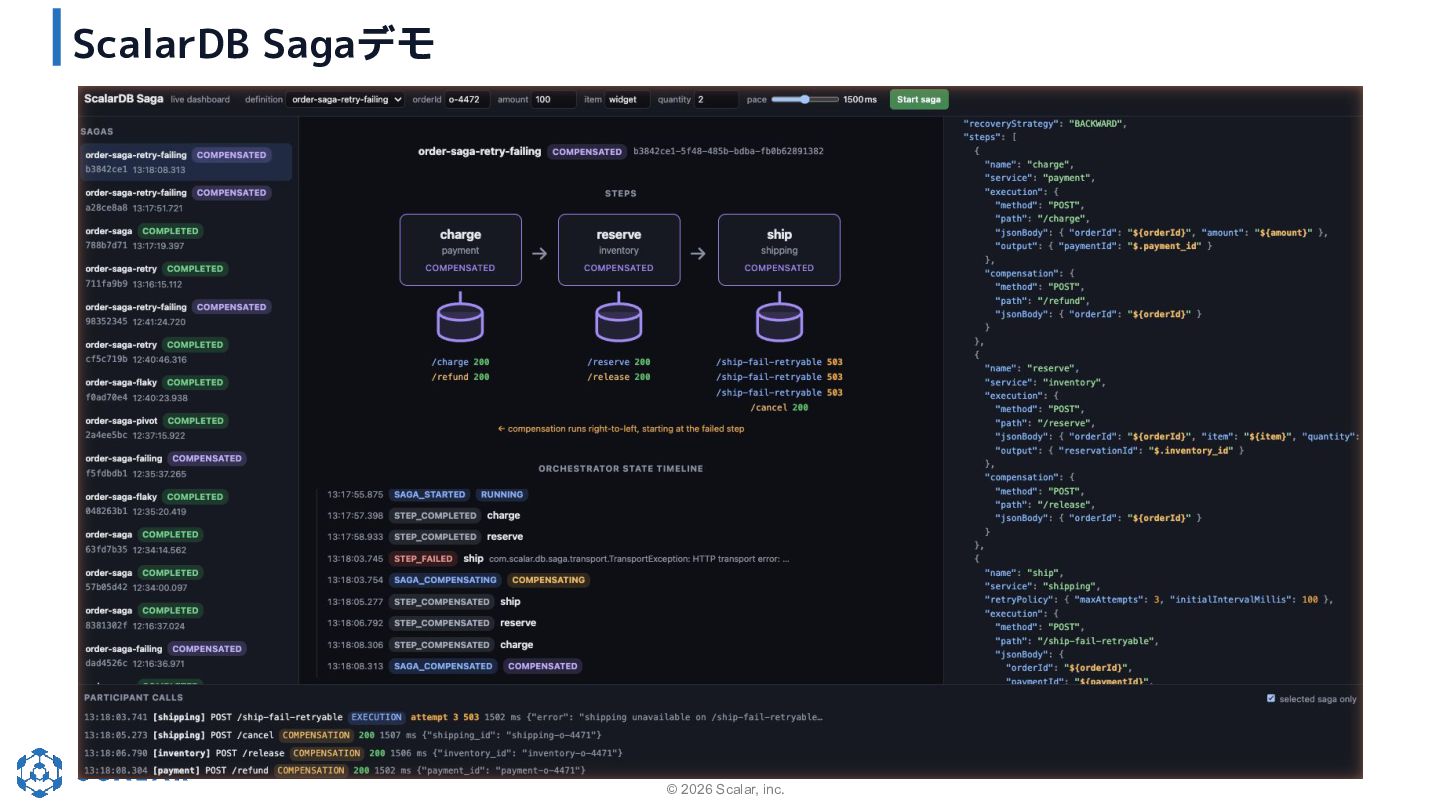1440x810 pixels.
Task: Click the STEP_COMPENSATED reserve timeline entry
Action: 432,623
